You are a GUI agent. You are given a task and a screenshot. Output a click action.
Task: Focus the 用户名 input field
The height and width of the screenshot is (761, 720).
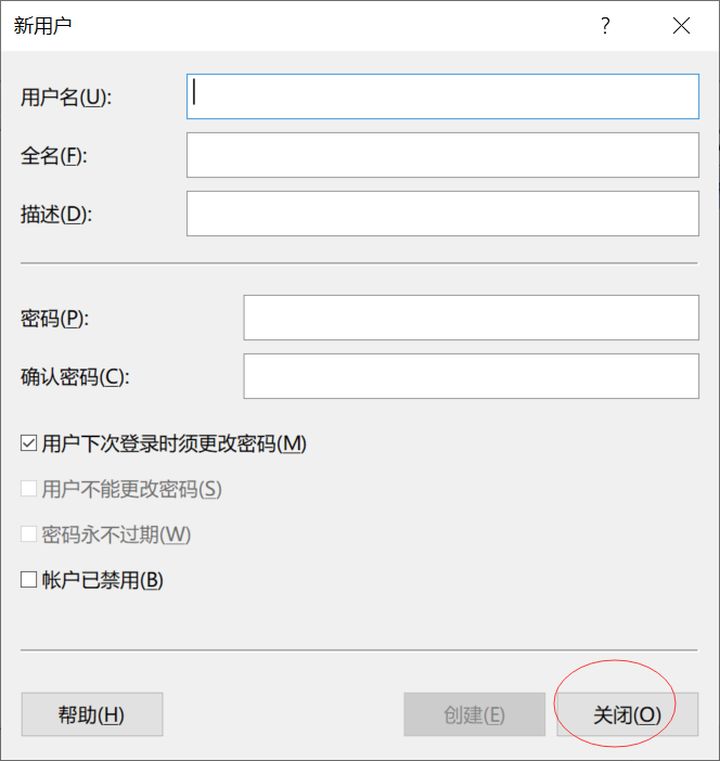442,96
